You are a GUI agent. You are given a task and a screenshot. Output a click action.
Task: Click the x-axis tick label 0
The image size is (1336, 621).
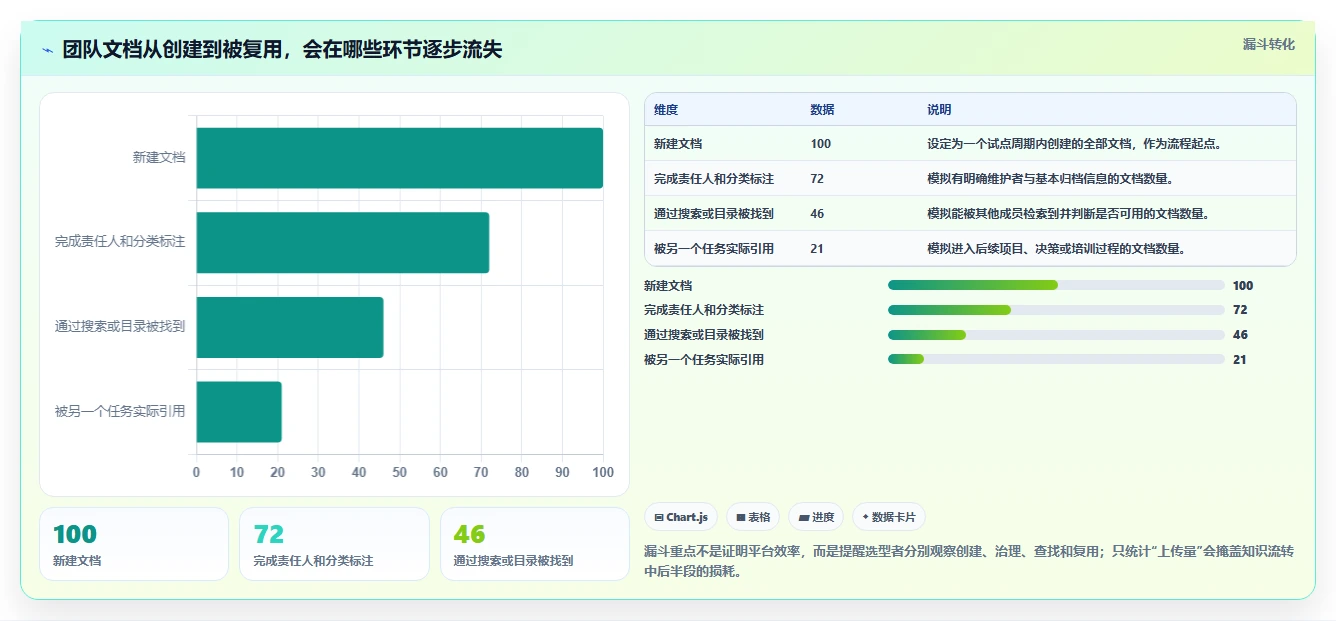point(196,472)
